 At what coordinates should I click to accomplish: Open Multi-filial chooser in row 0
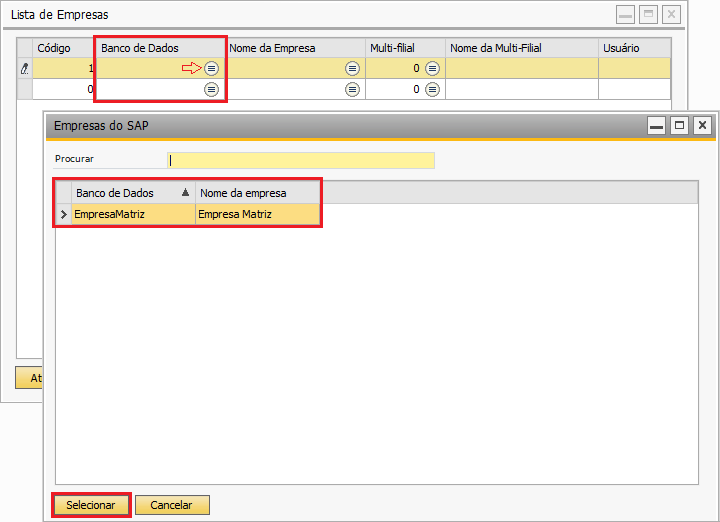point(432,89)
